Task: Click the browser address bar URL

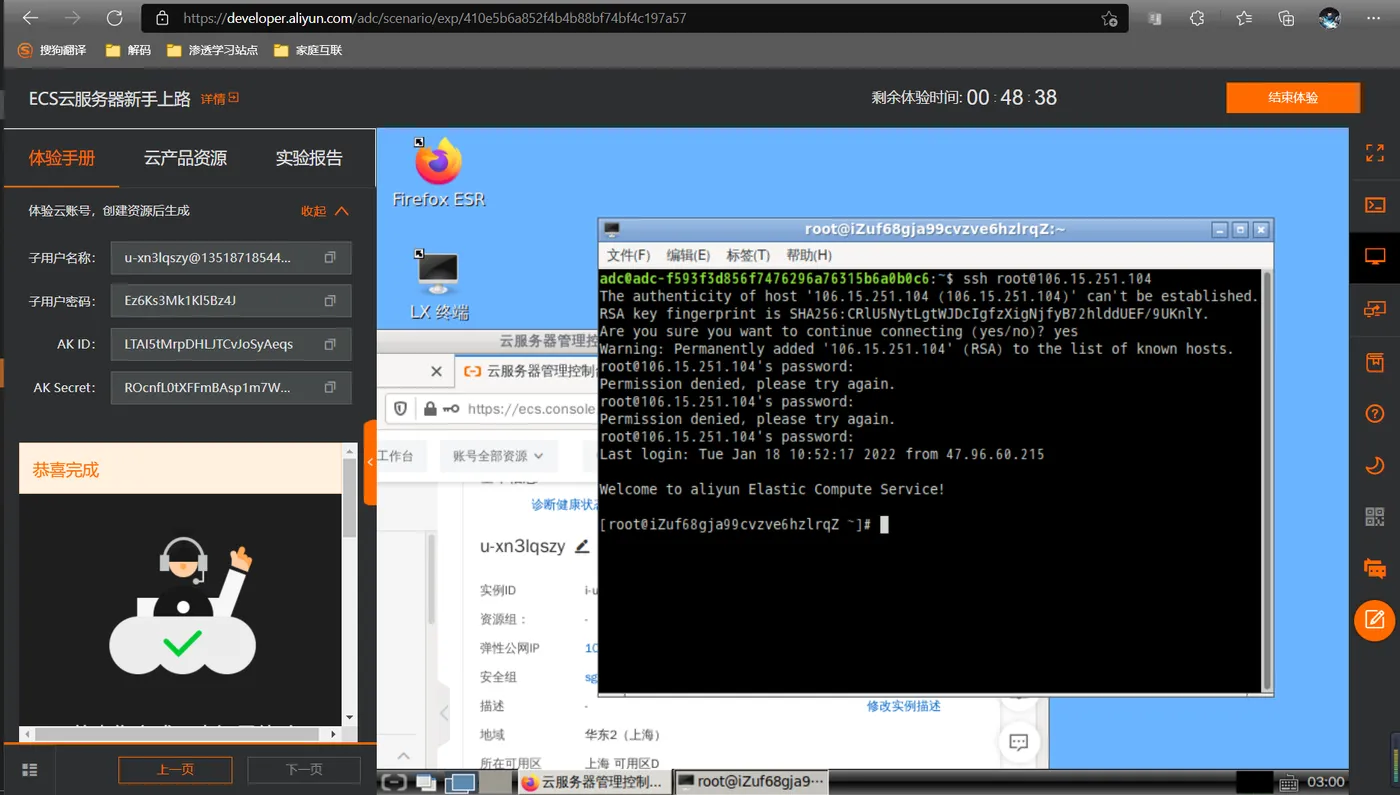Action: pos(434,18)
